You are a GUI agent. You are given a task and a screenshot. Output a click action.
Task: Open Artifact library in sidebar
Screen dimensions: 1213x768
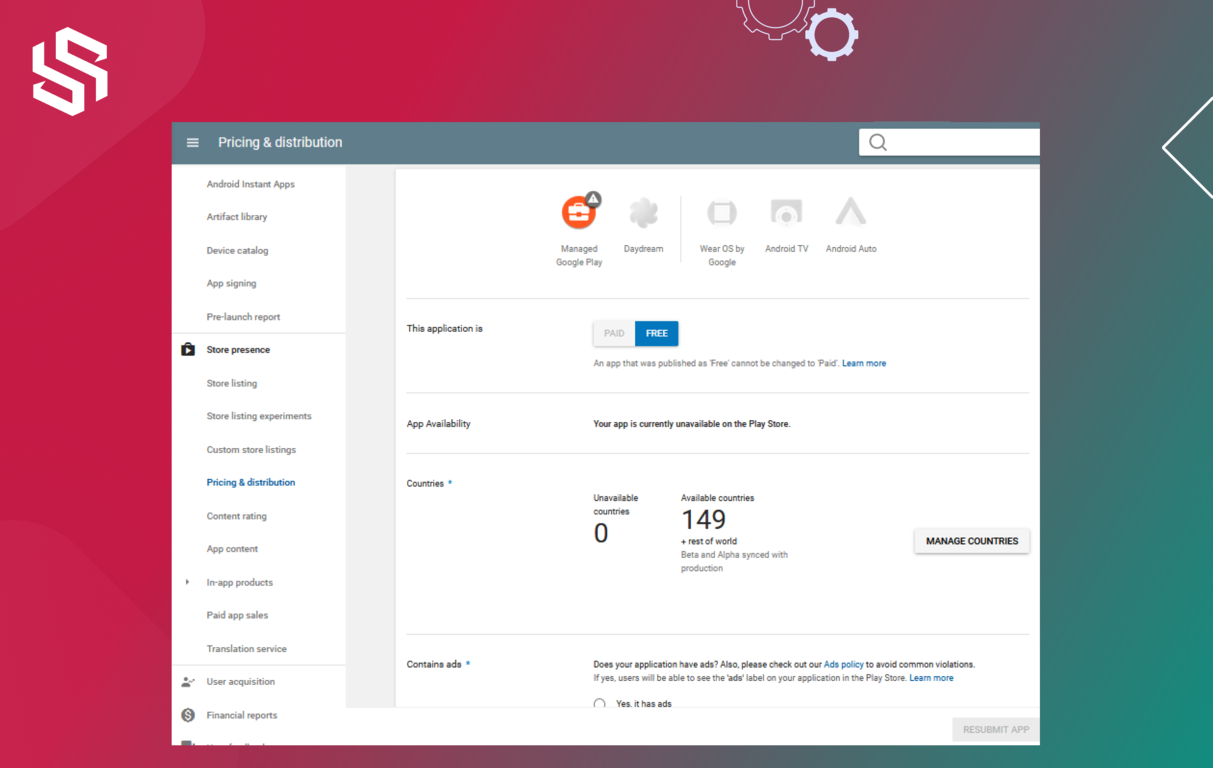(x=237, y=217)
